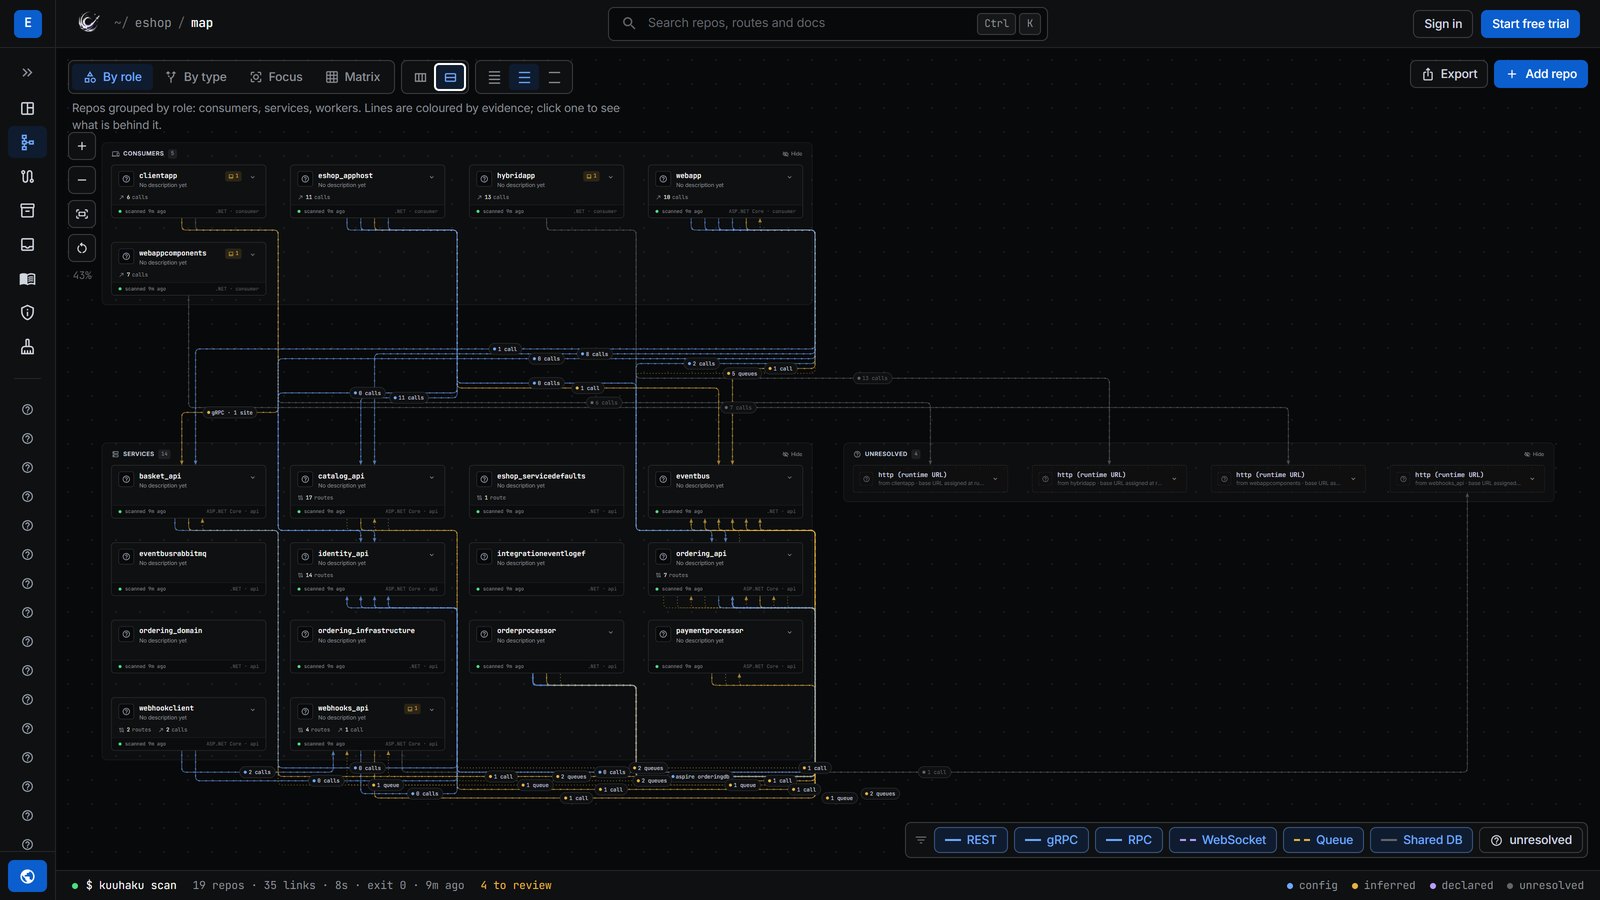Hide the Consumers group
The height and width of the screenshot is (900, 1600).
click(792, 154)
